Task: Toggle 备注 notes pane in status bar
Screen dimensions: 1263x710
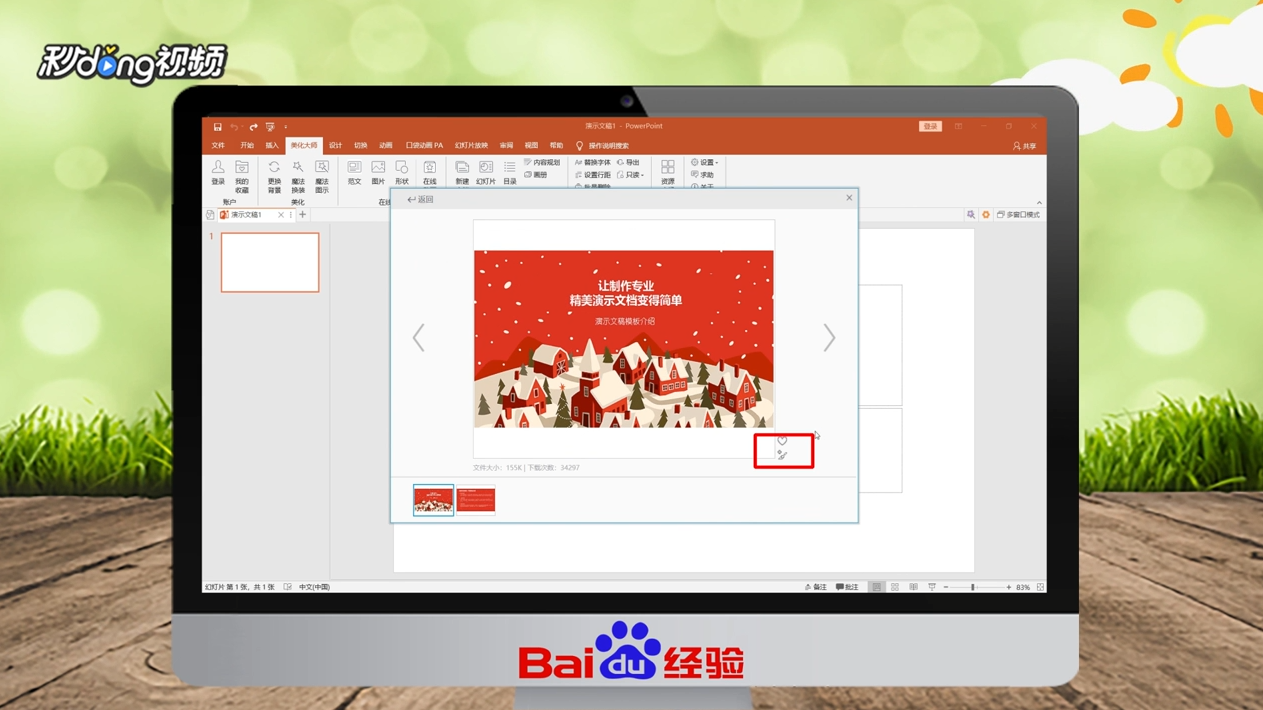Action: (x=816, y=587)
